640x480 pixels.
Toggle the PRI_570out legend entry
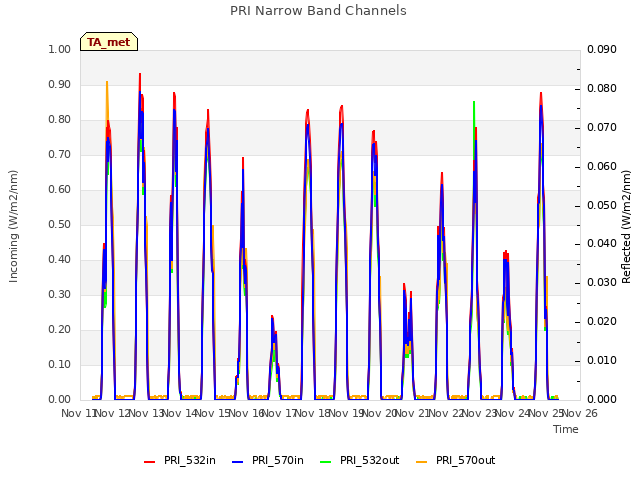(456, 460)
